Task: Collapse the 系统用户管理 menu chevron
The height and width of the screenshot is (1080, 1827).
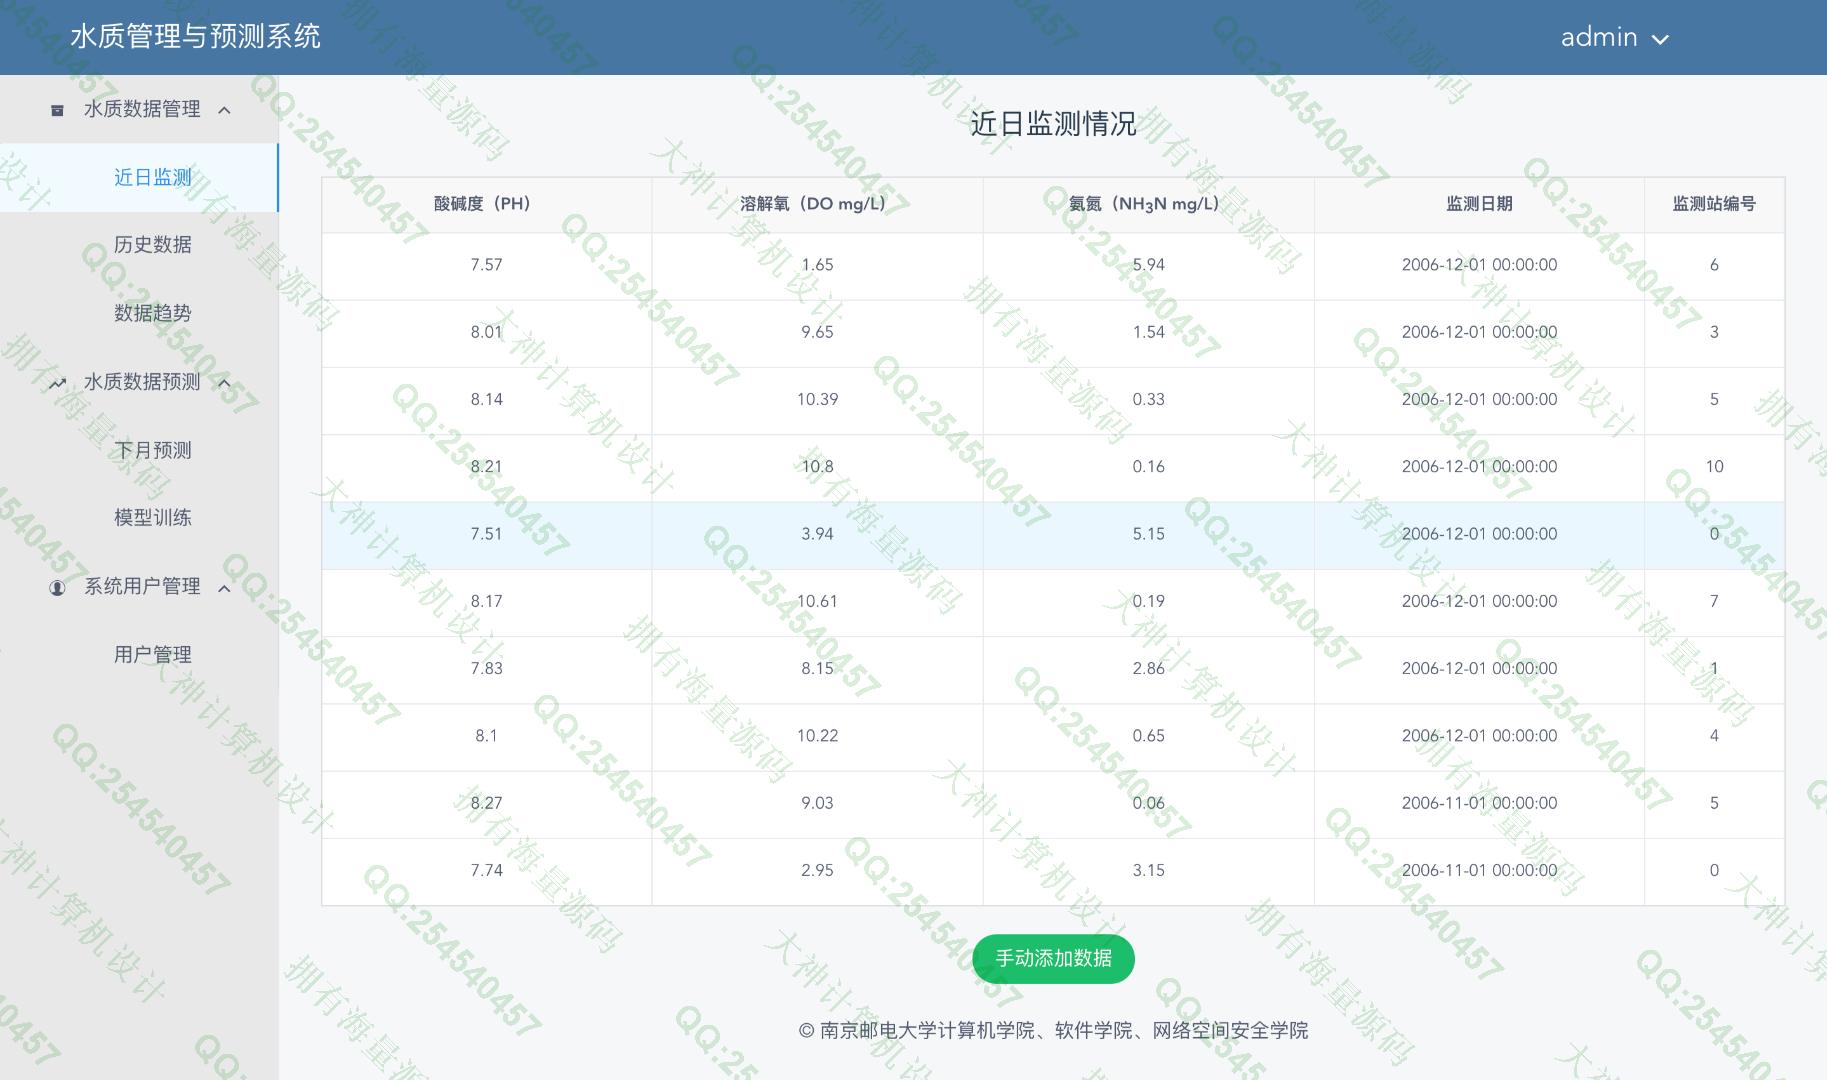Action: click(224, 587)
